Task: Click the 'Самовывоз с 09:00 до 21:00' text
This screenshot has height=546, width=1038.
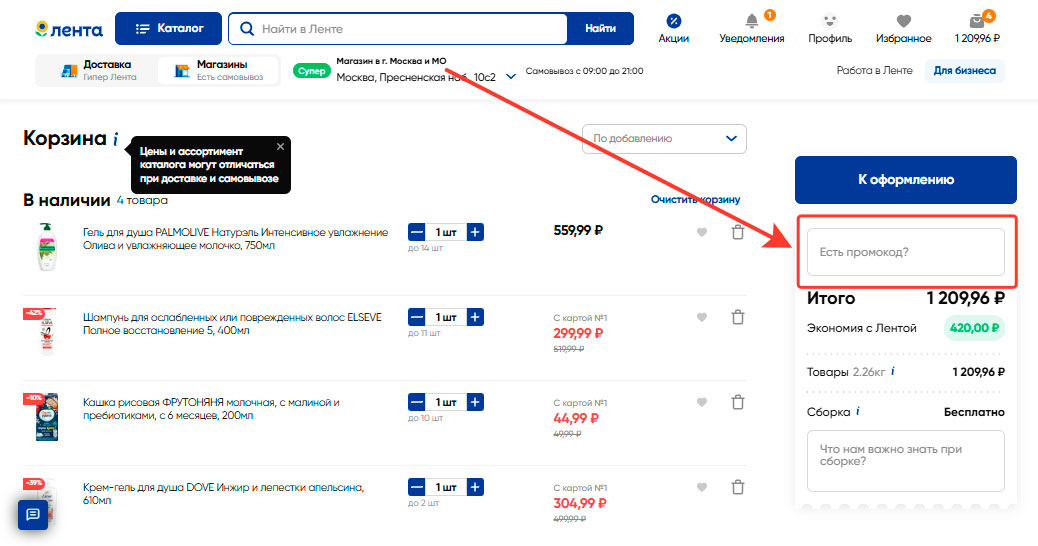Action: pyautogui.click(x=585, y=71)
